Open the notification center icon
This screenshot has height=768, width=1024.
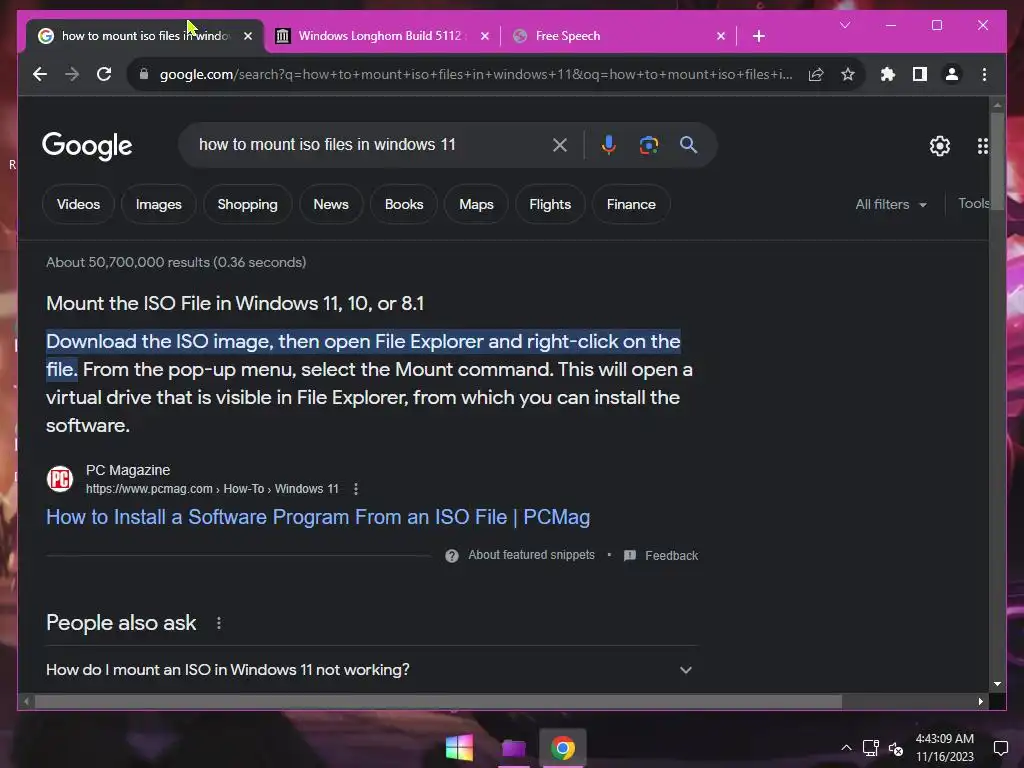[x=1000, y=748]
